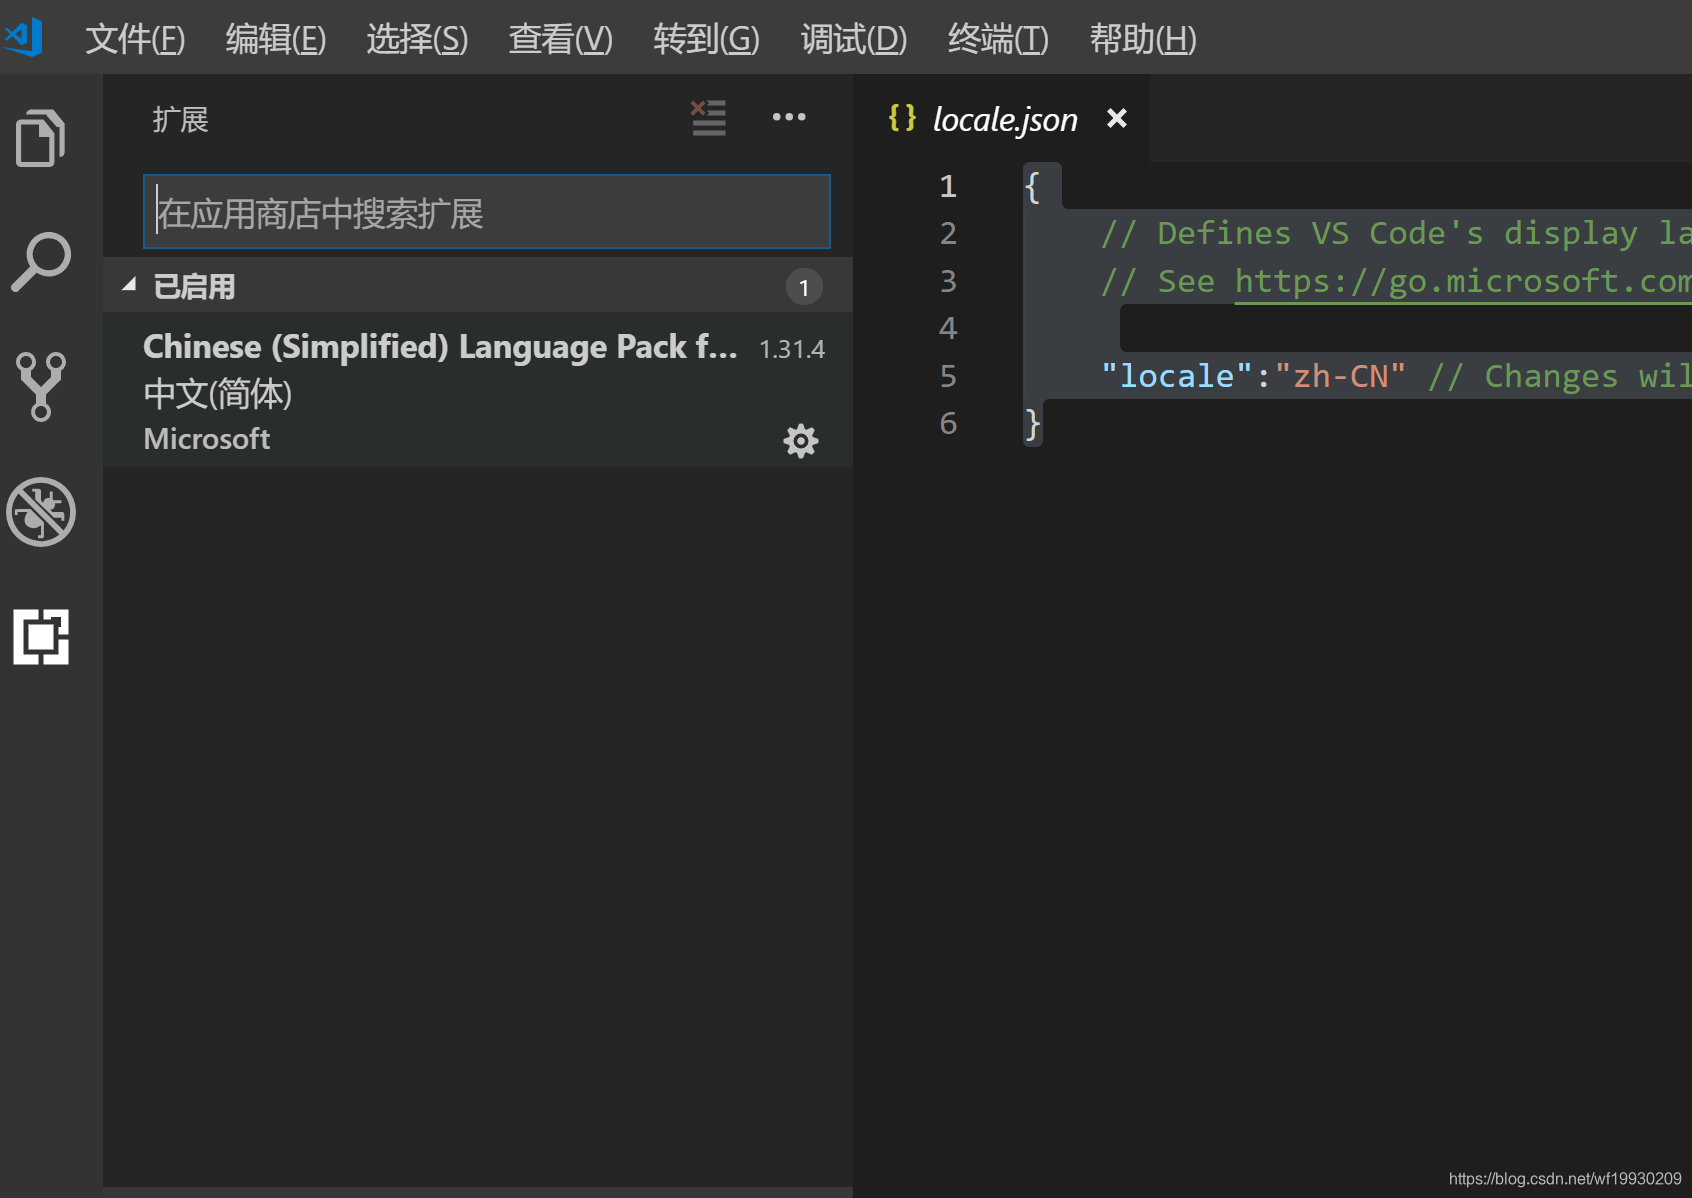Viewport: 1692px width, 1198px height.
Task: Click the 中文(简体) extension description
Action: click(218, 394)
